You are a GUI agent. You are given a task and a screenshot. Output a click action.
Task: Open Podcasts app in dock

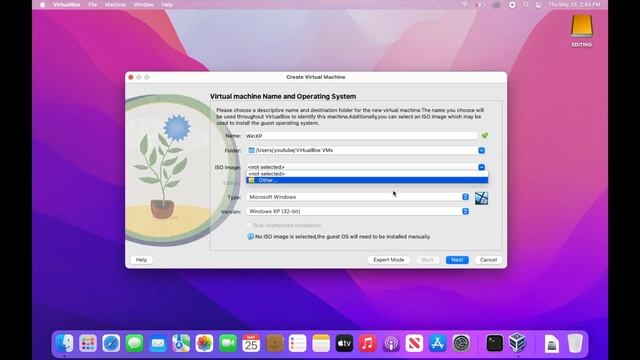[x=391, y=343]
